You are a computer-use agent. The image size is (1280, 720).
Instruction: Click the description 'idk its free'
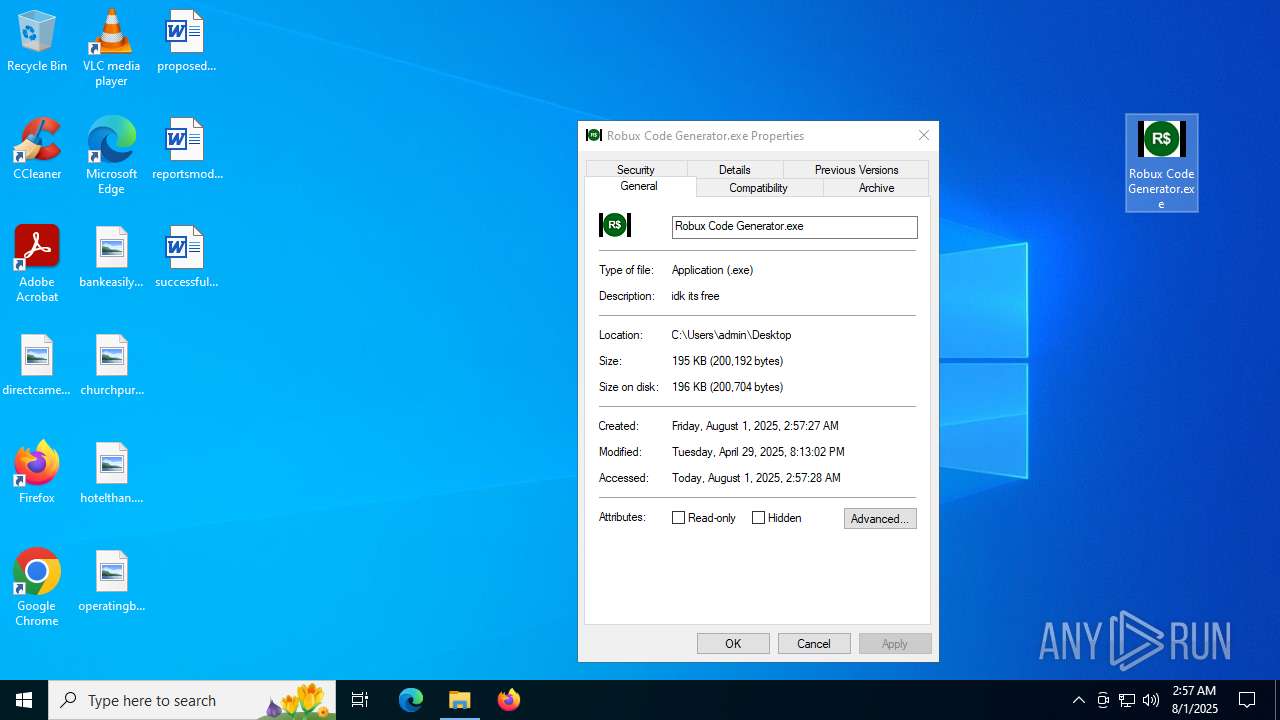tap(695, 296)
